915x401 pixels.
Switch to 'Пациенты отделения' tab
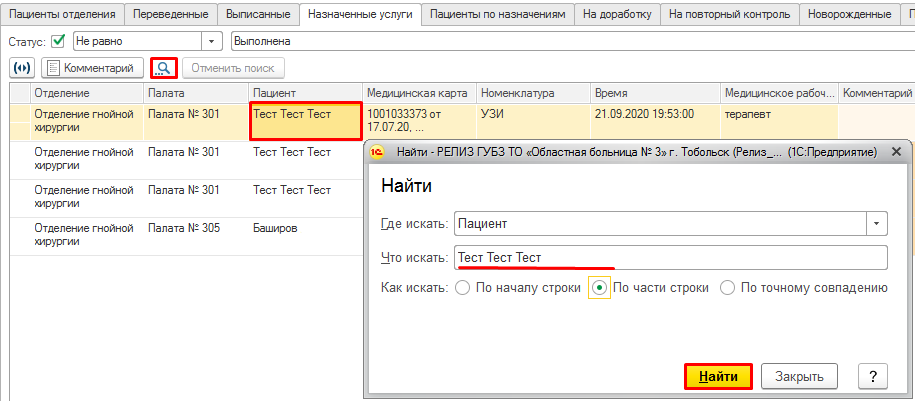pos(63,14)
